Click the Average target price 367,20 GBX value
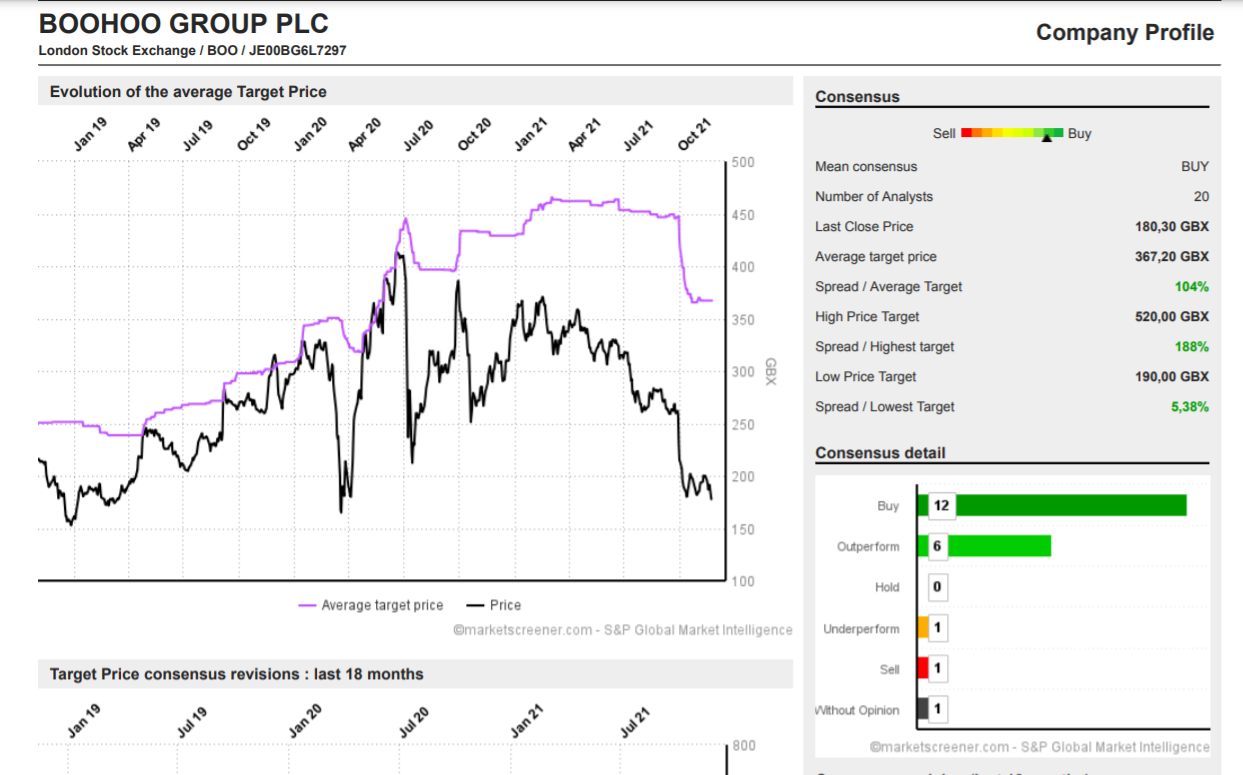Screen dimensions: 1243x775 coord(1171,257)
